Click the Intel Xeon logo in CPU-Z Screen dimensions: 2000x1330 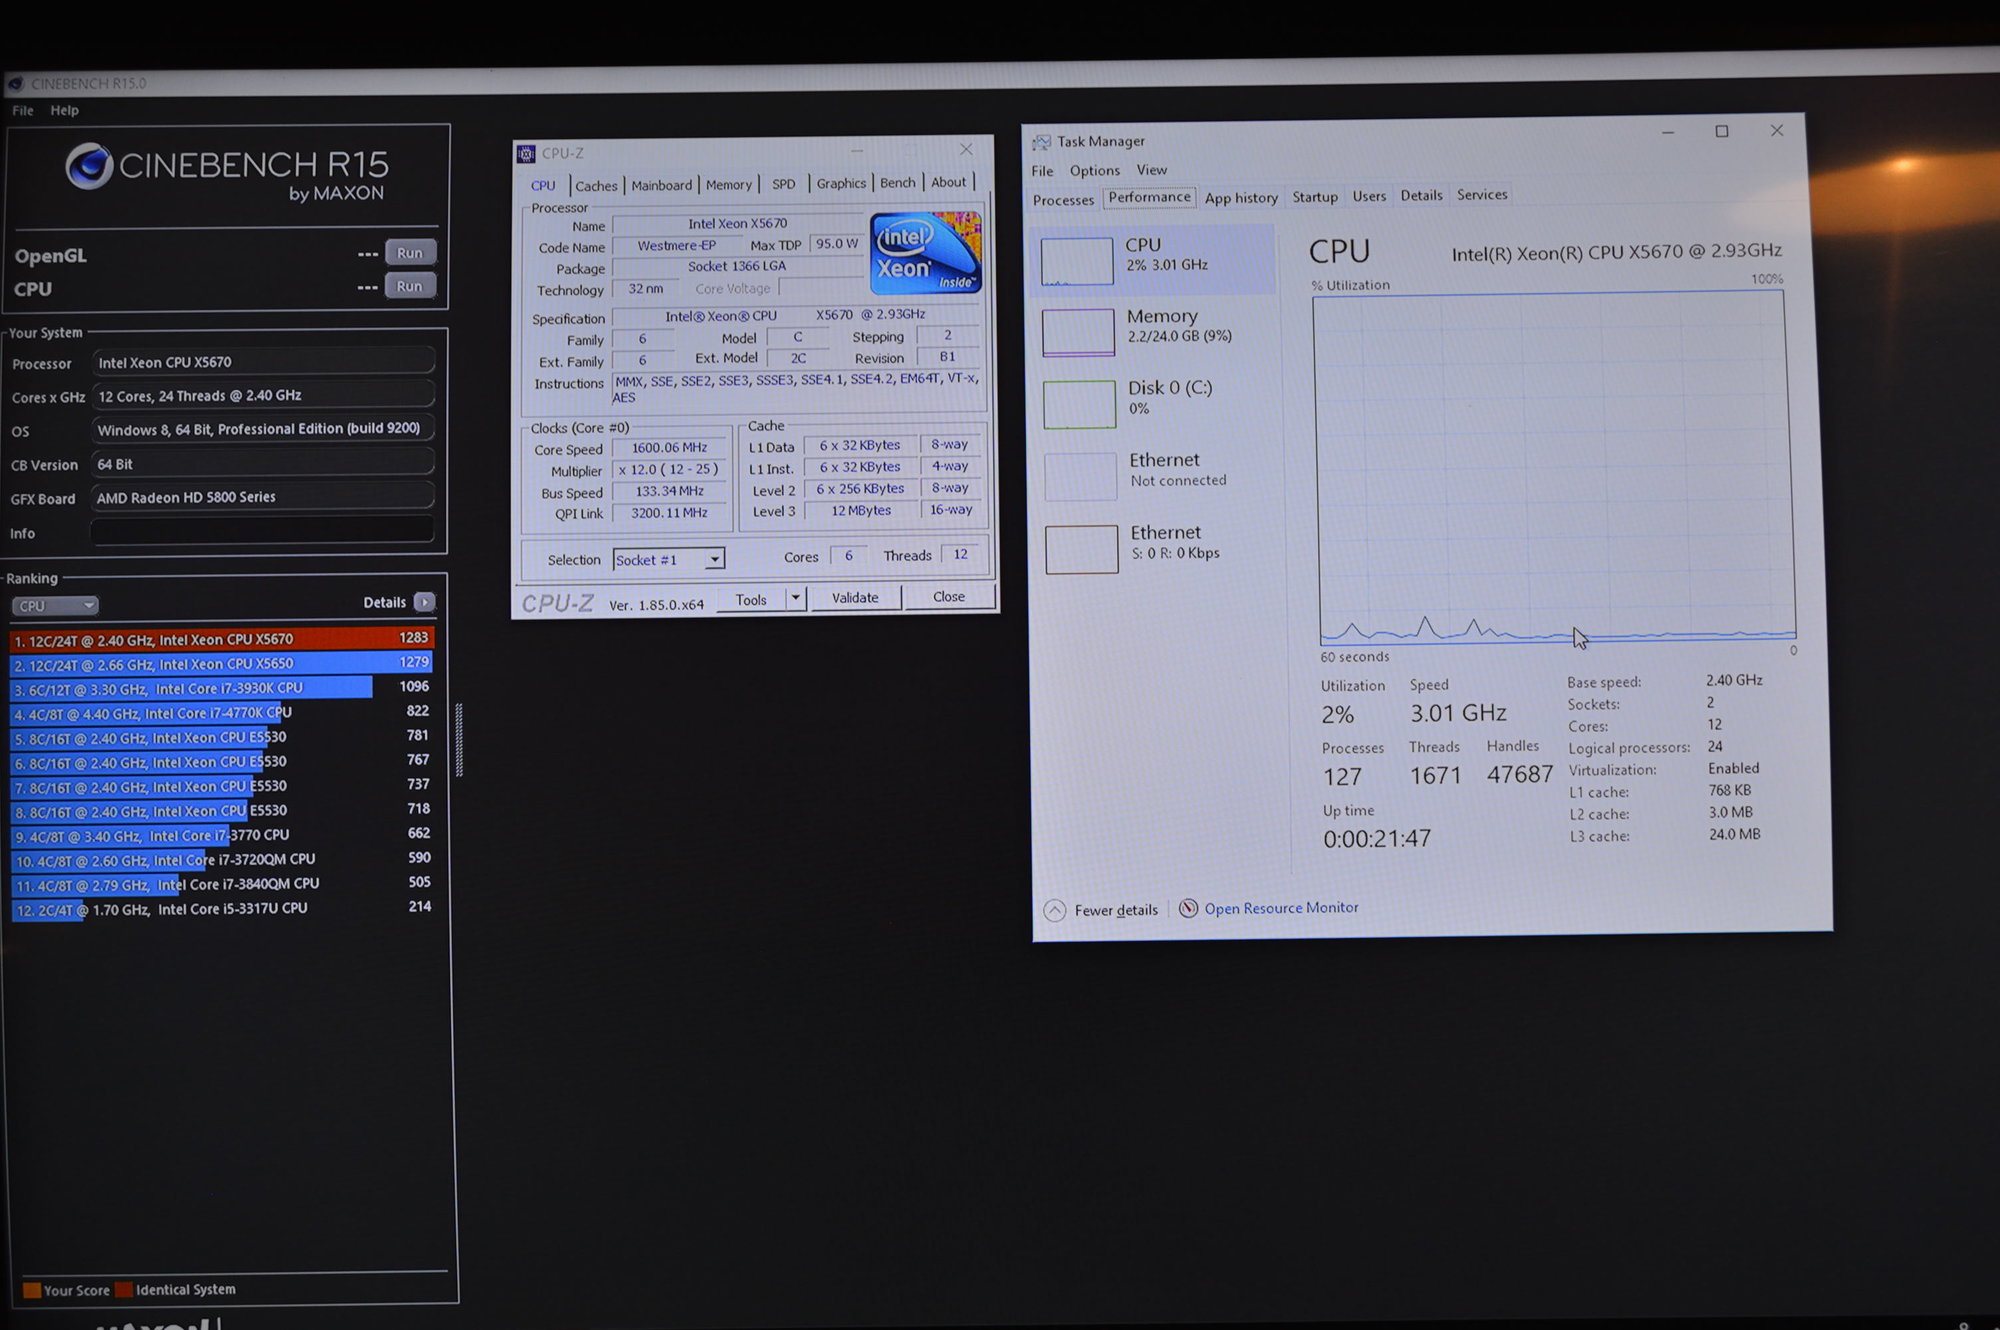coord(925,253)
